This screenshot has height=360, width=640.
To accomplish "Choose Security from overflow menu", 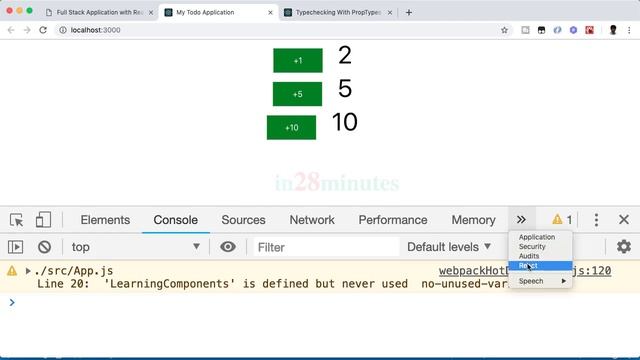I will [x=540, y=247].
